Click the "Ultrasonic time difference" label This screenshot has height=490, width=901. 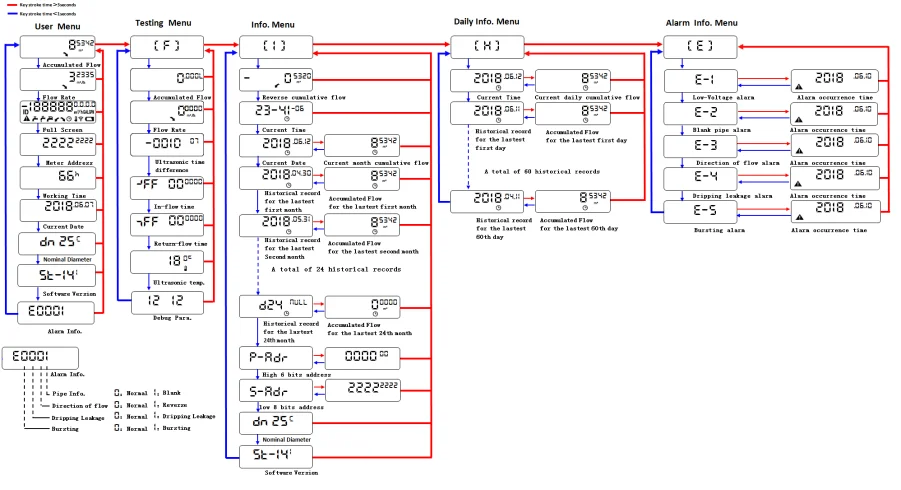click(x=179, y=166)
